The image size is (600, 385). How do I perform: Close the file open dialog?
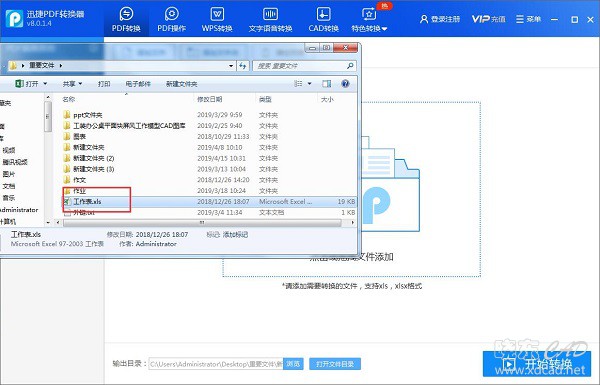pos(345,48)
